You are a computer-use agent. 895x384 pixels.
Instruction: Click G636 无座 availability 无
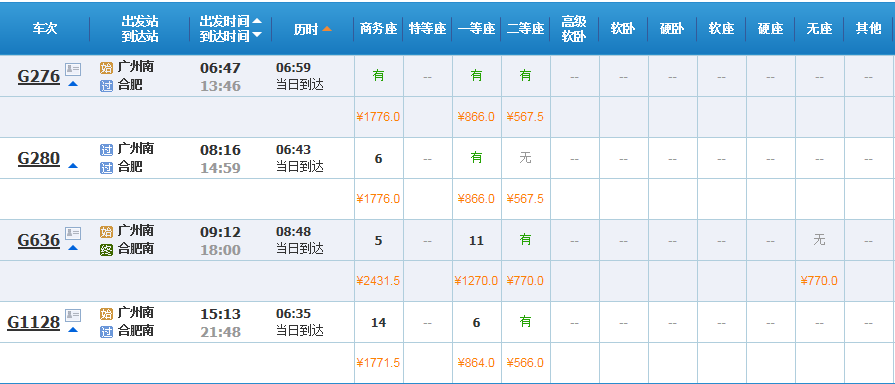pos(819,240)
